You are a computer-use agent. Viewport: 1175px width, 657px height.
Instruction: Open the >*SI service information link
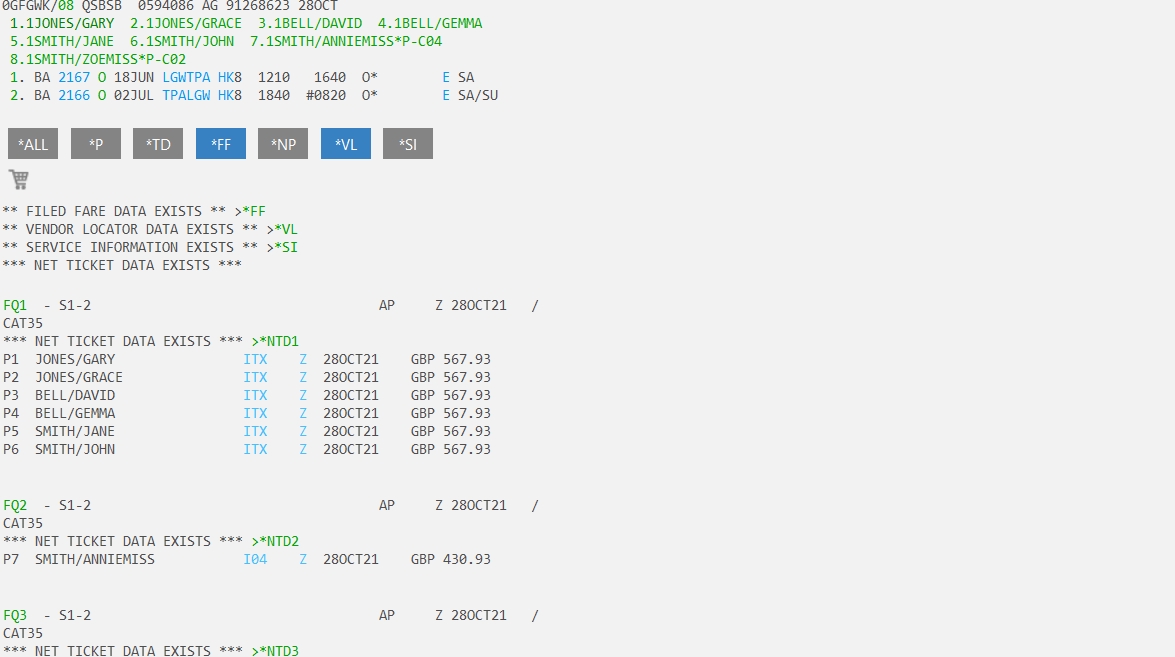point(282,247)
